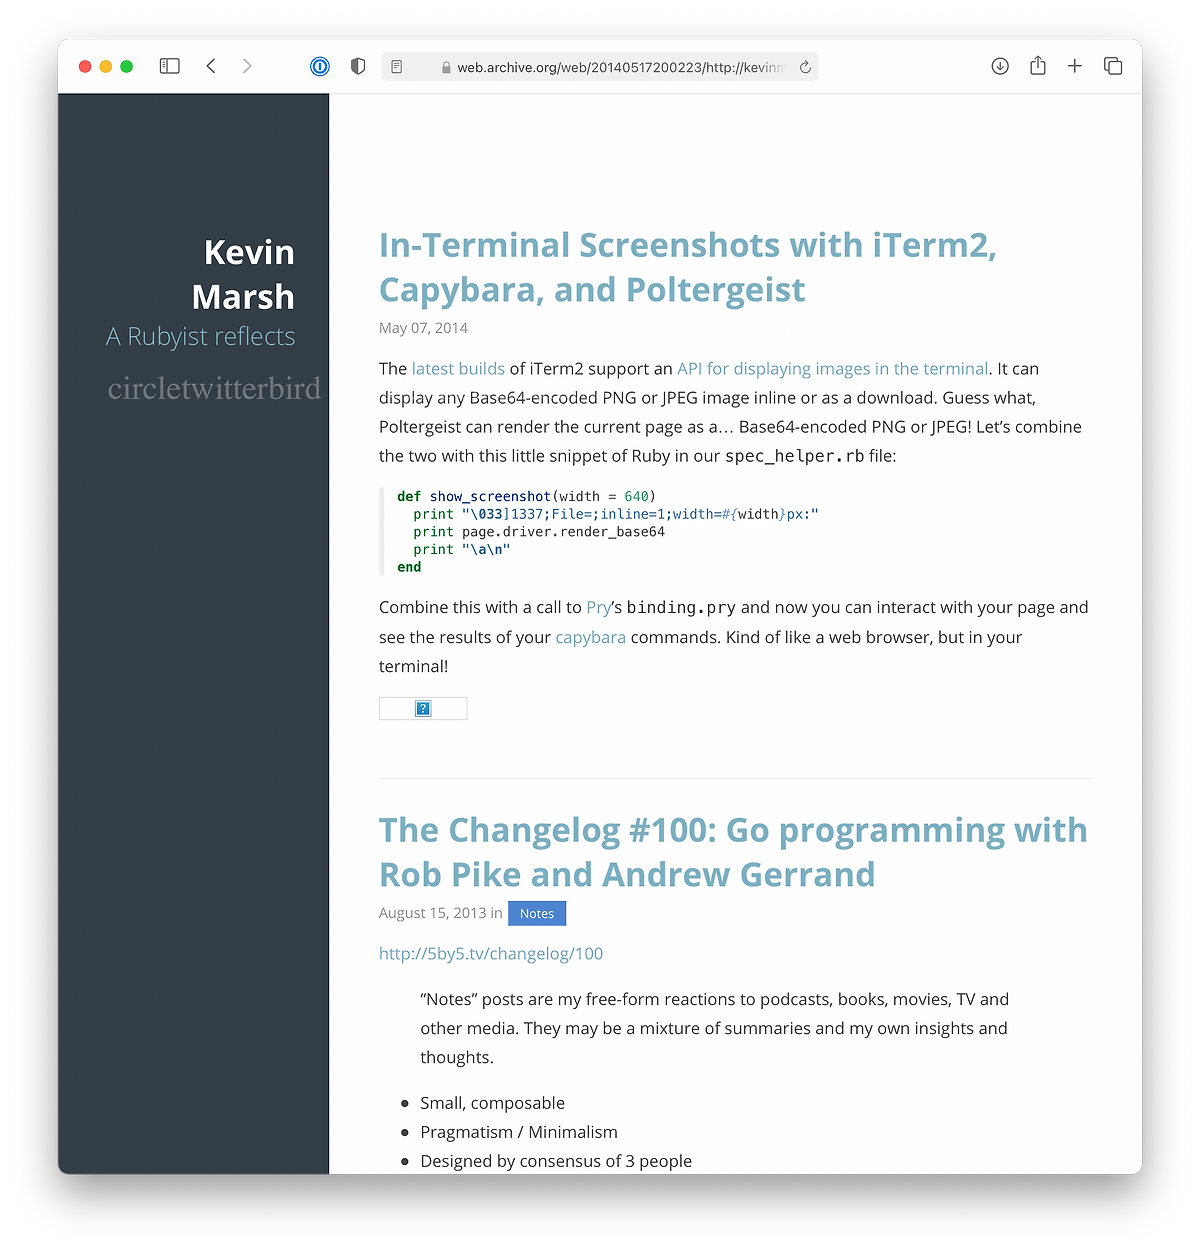The image size is (1200, 1251).
Task: Click the 'Small, composable' bullet
Action: point(492,1103)
